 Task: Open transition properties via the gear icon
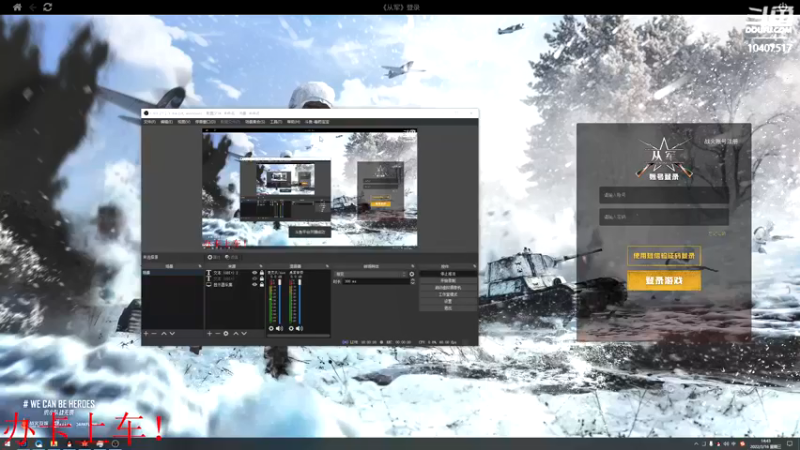[412, 274]
